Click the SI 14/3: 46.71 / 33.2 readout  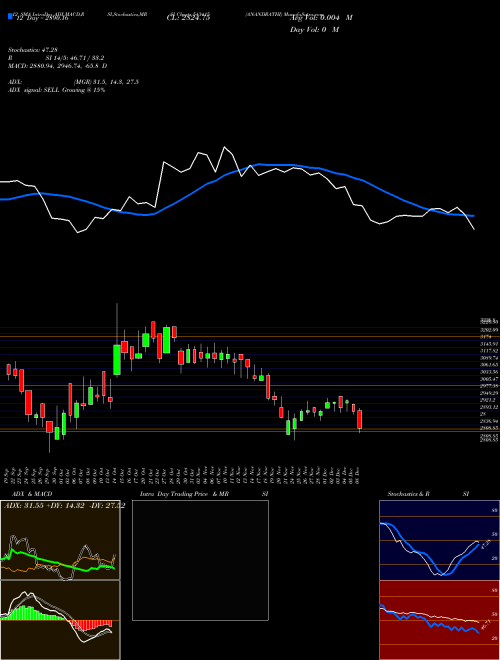[75, 58]
